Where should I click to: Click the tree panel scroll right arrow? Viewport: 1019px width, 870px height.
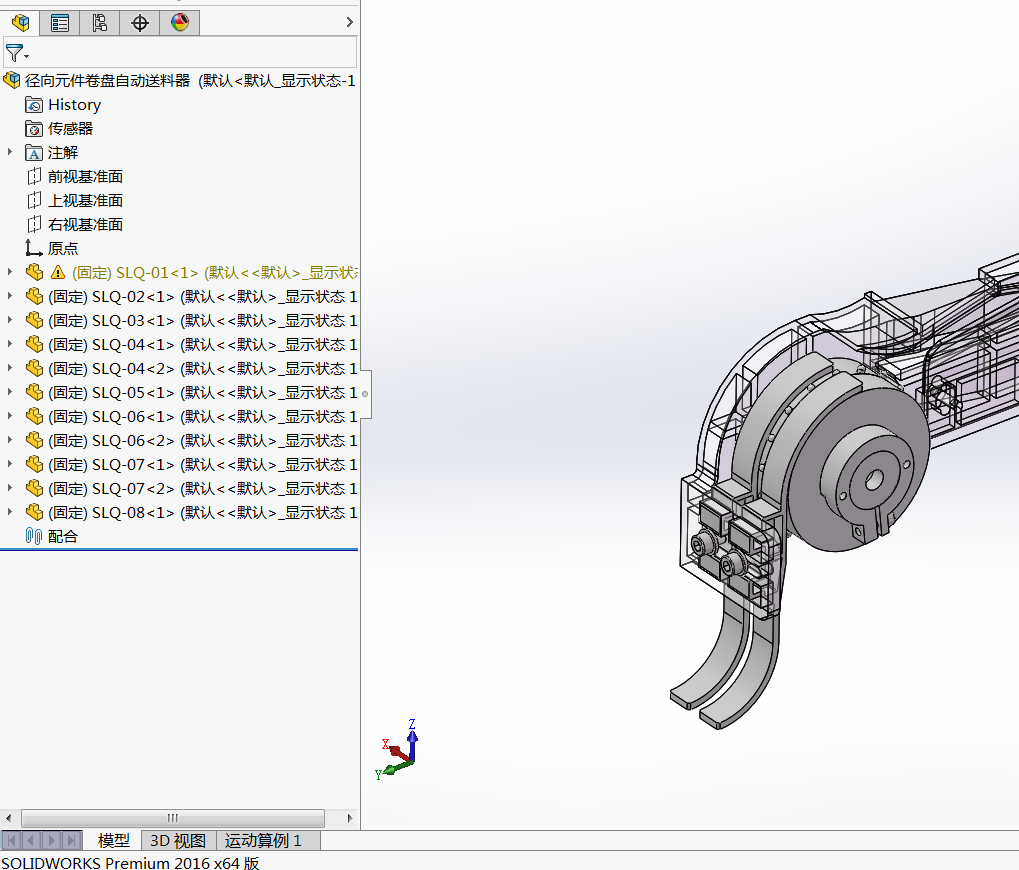coord(350,818)
